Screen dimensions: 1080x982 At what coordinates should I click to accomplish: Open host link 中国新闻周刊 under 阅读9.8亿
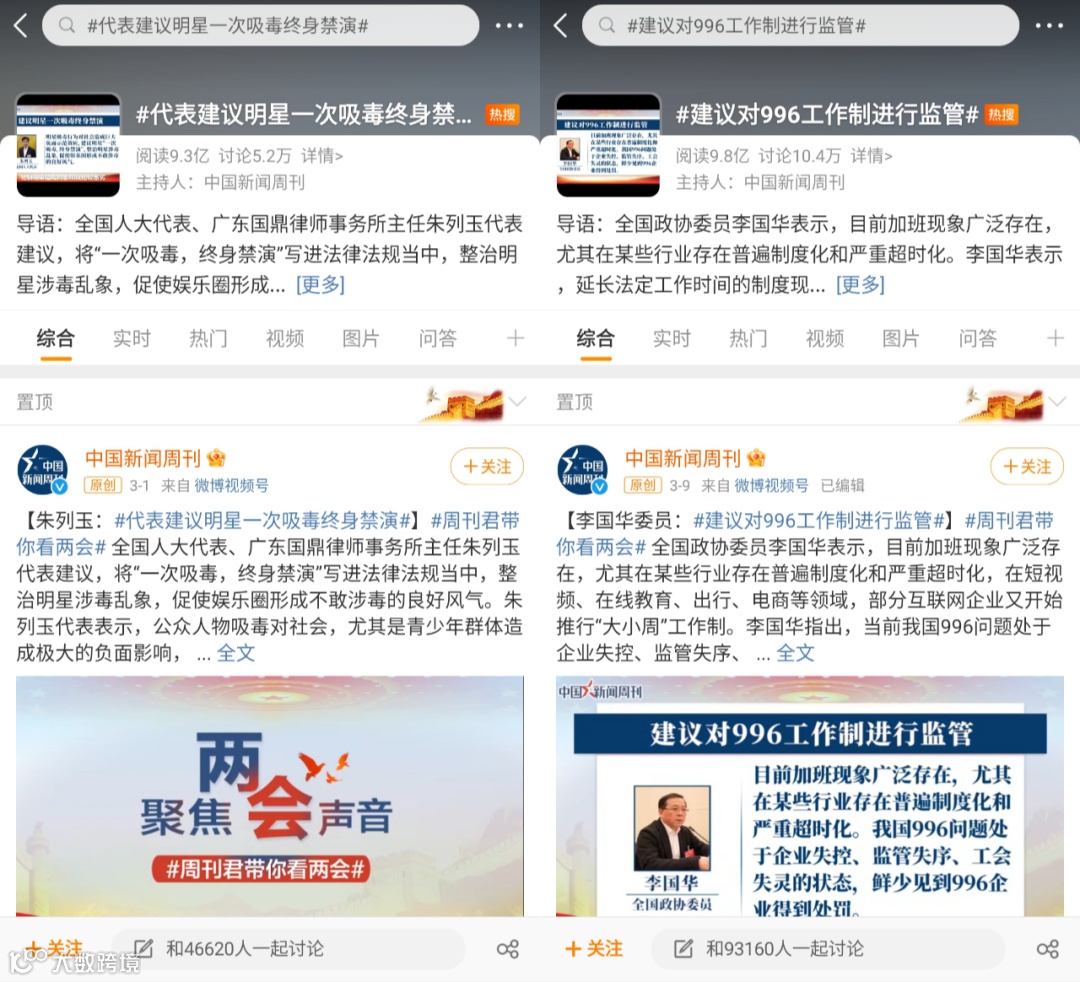click(x=794, y=182)
